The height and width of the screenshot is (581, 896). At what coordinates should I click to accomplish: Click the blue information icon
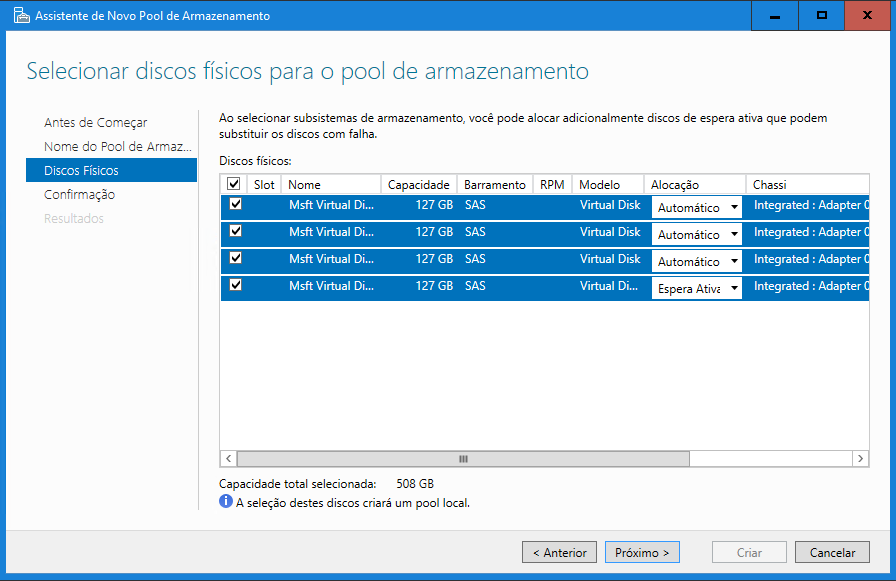(226, 502)
